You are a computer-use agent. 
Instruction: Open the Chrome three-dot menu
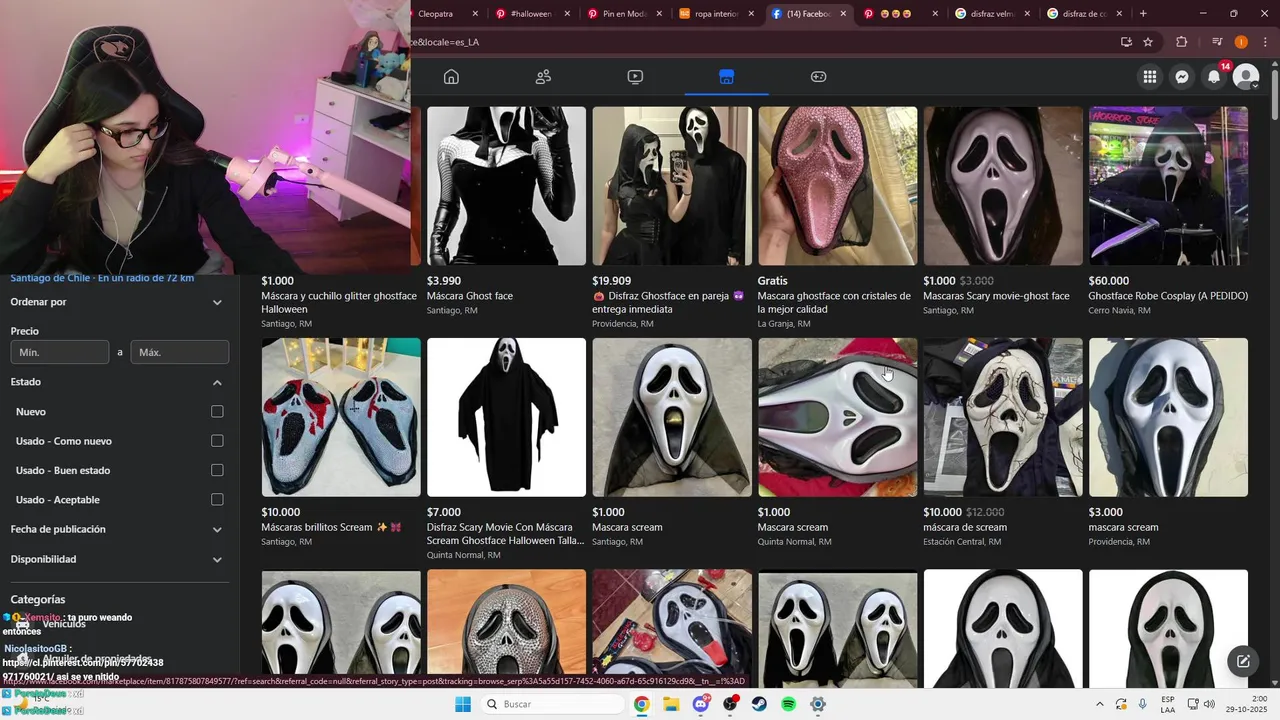tap(1265, 42)
